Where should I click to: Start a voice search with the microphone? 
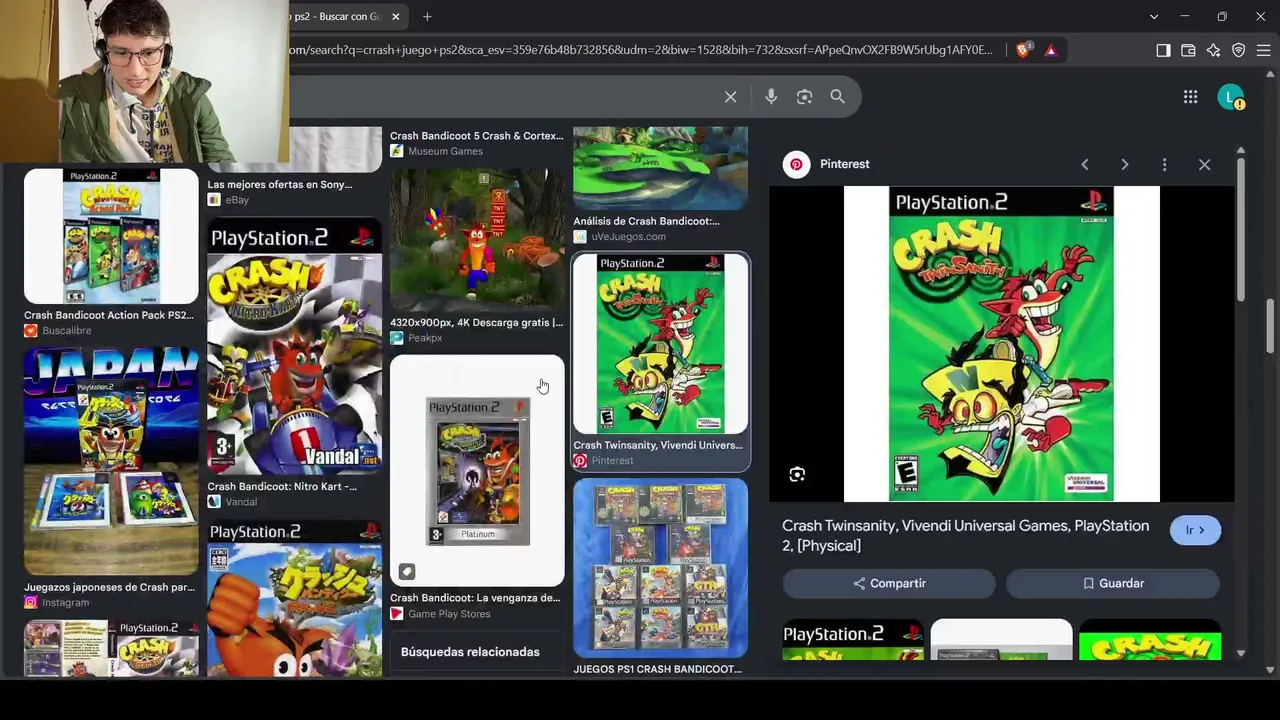(771, 97)
